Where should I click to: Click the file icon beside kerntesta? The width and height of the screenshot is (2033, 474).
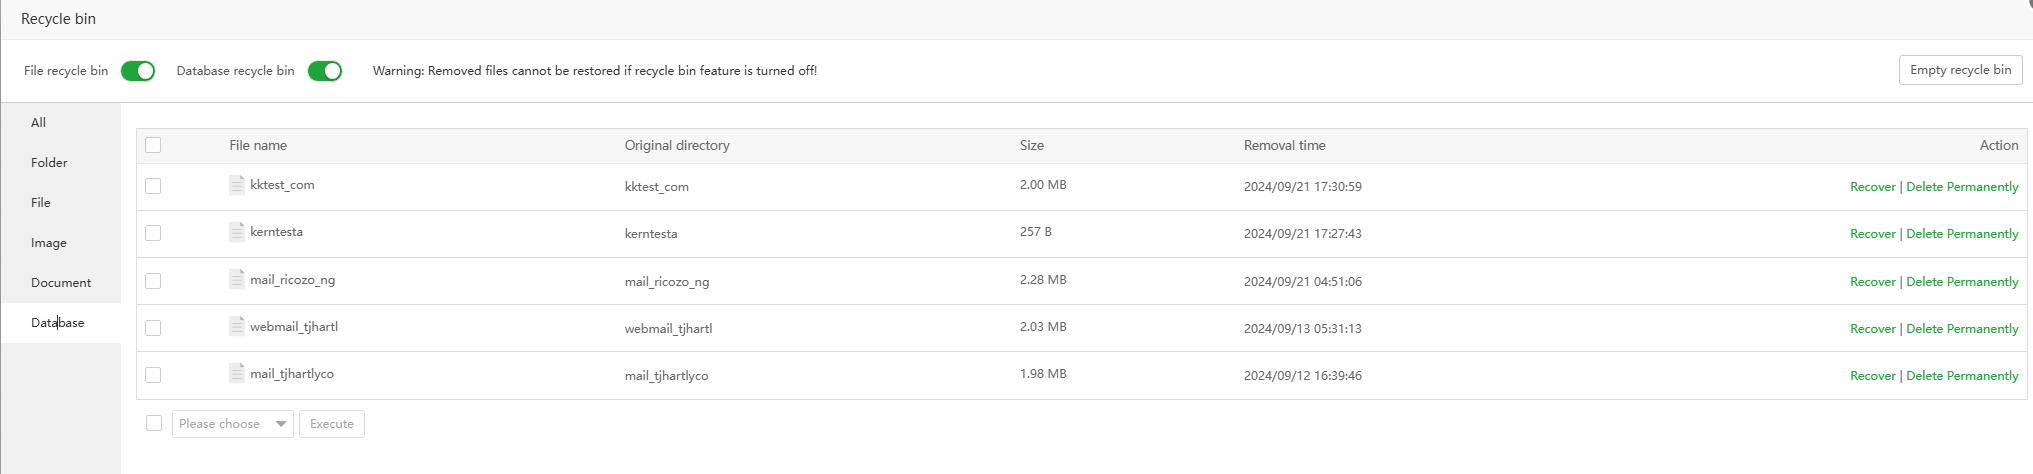point(237,232)
